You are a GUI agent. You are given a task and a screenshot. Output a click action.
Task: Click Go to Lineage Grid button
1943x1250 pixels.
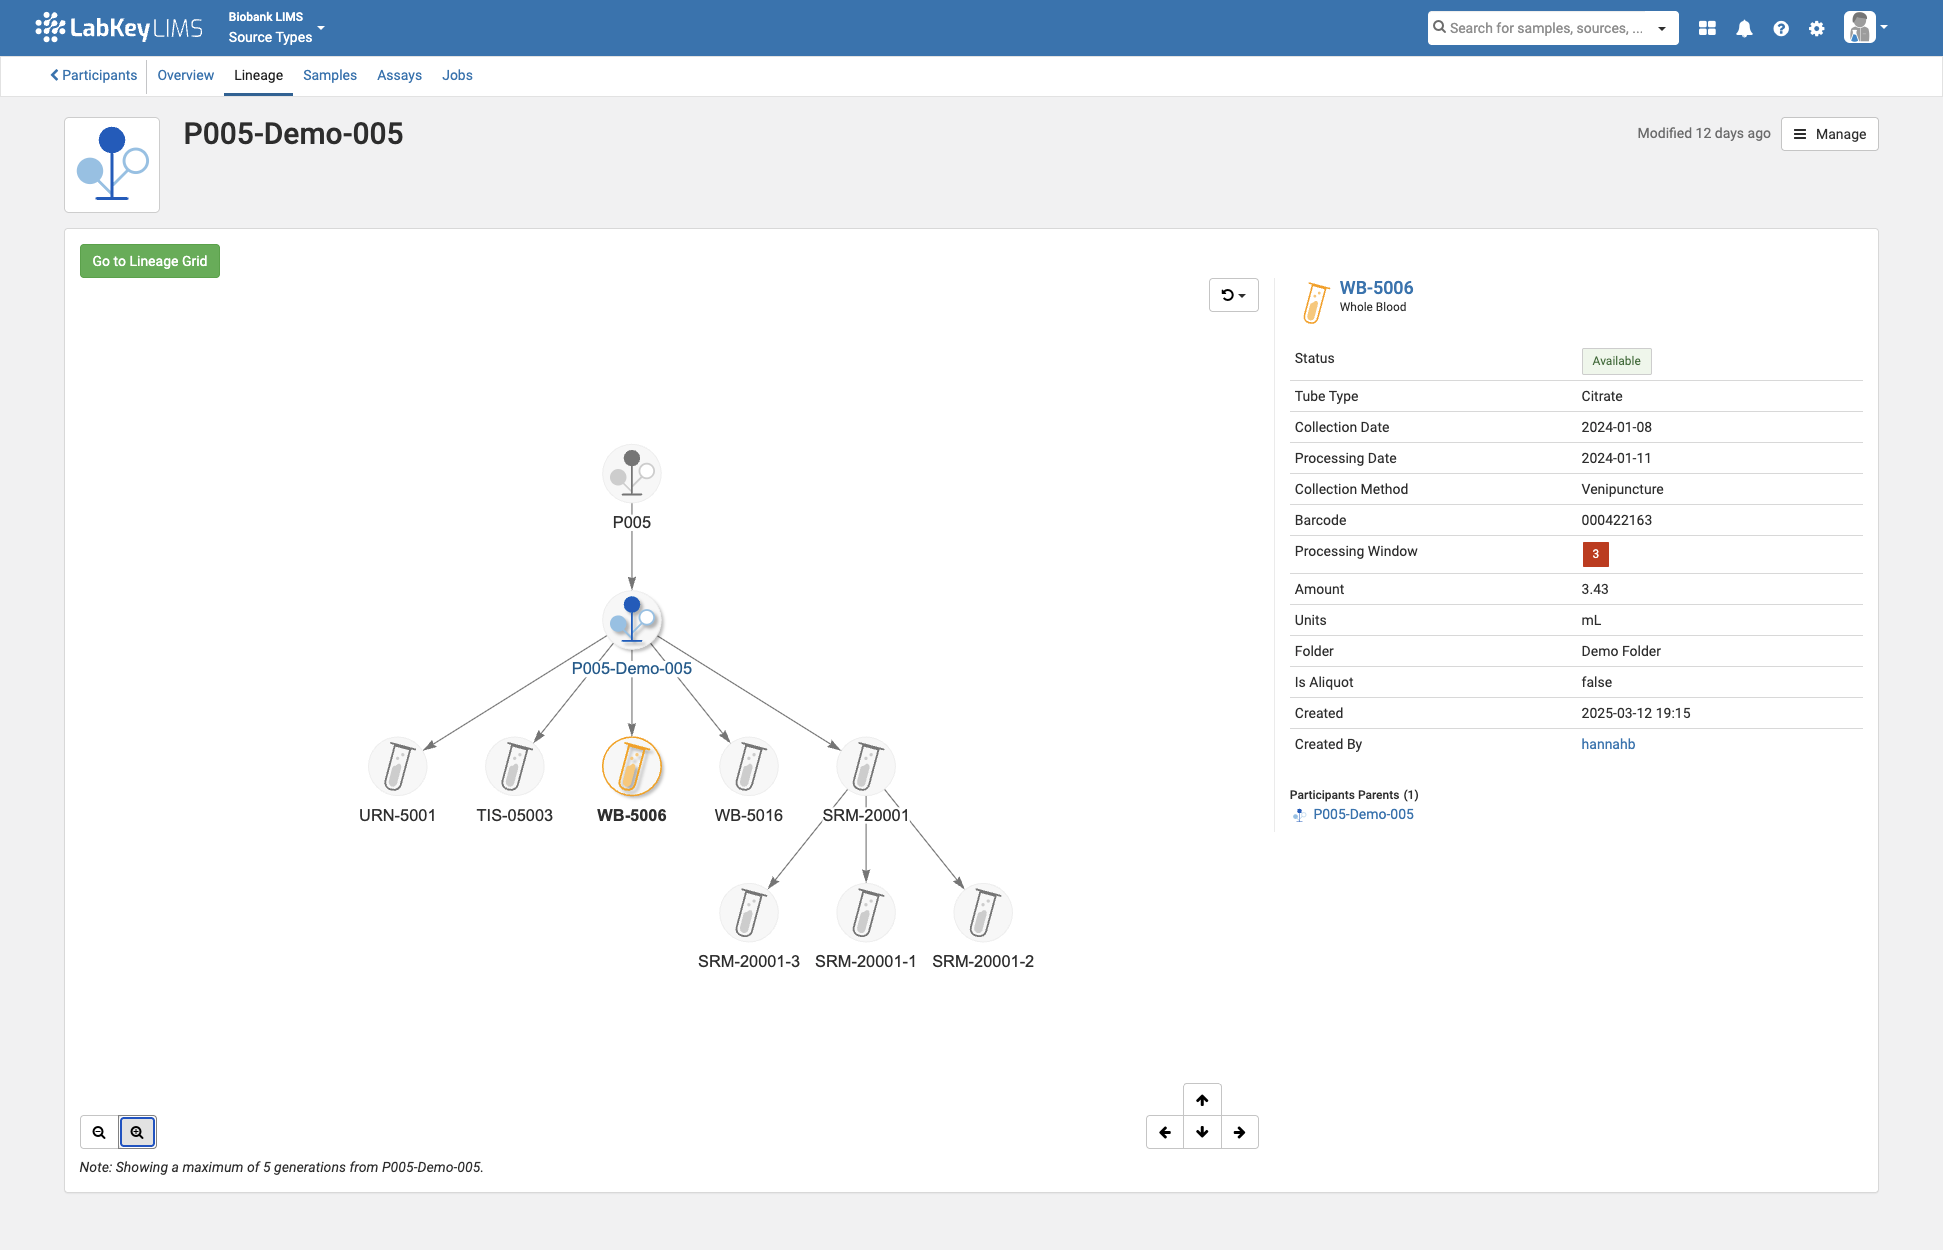[x=150, y=261]
